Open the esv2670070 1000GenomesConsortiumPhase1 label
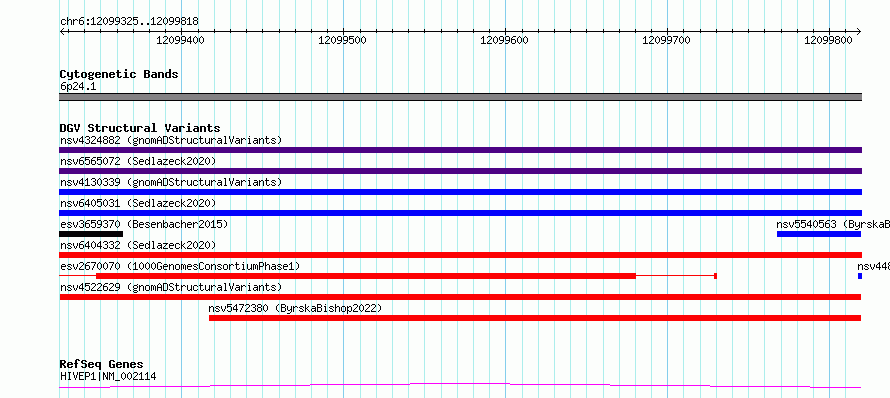 coord(180,266)
